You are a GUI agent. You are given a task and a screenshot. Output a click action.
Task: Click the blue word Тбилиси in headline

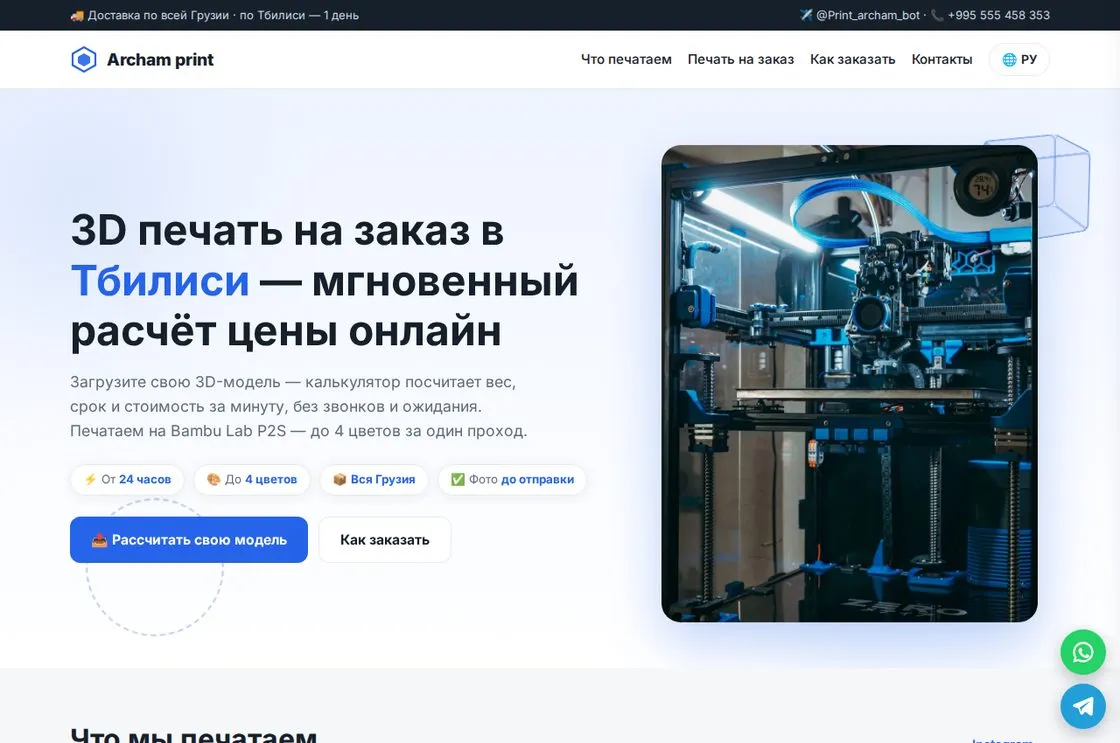(160, 281)
